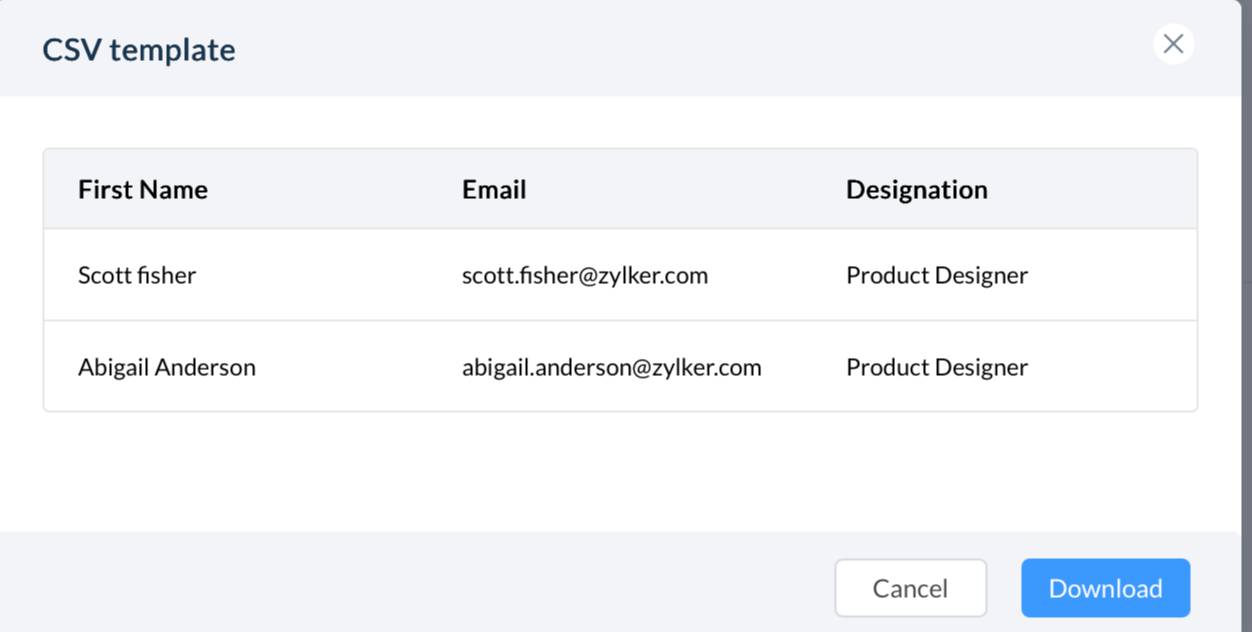1252x632 pixels.
Task: Click the dialog header bar
Action: click(x=620, y=48)
